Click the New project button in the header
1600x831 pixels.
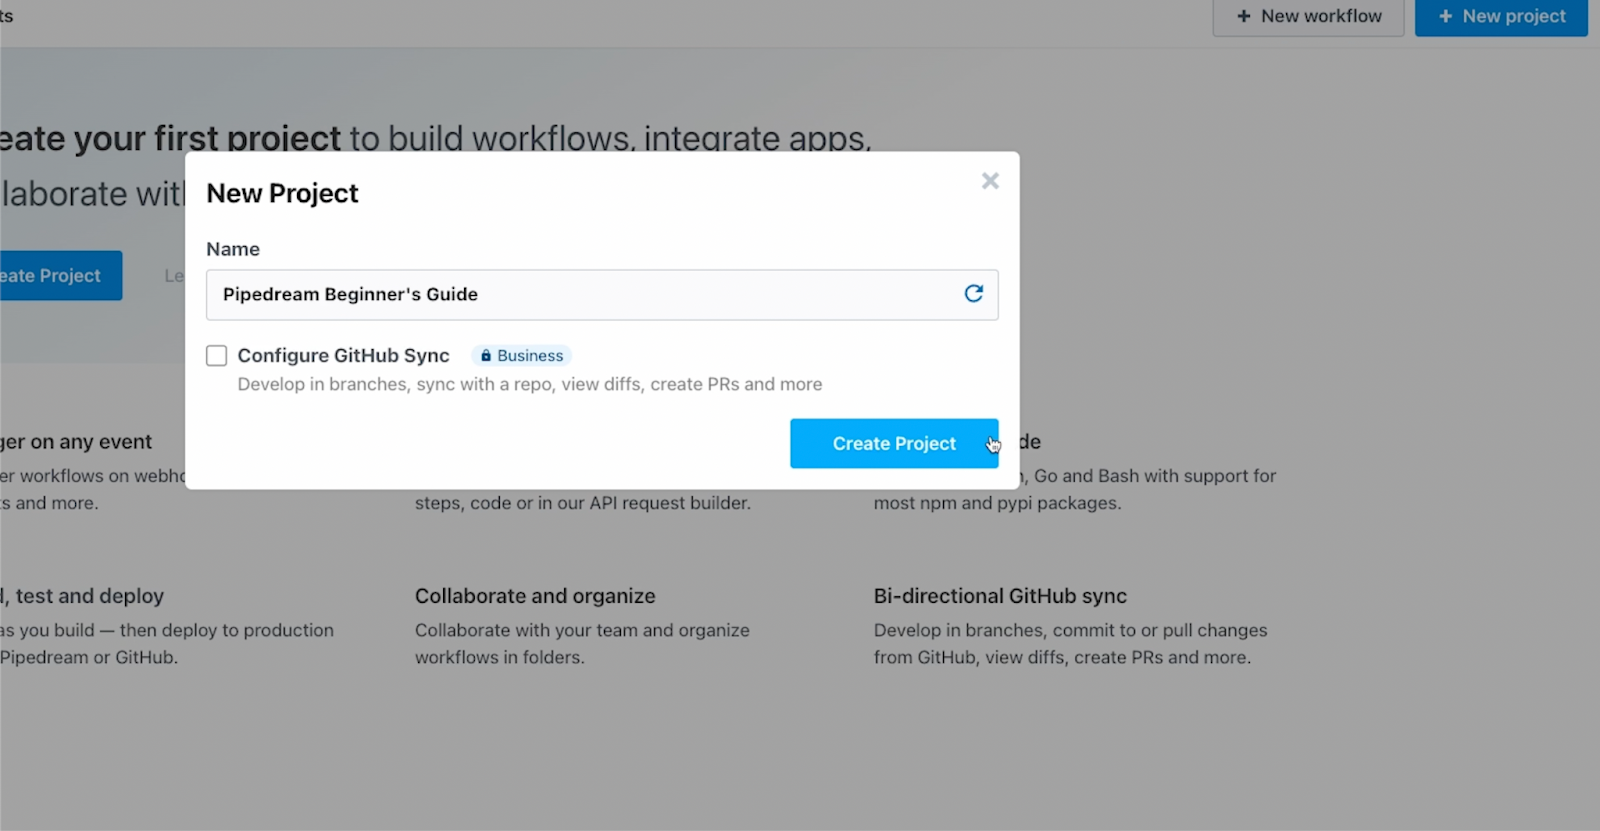click(x=1501, y=17)
